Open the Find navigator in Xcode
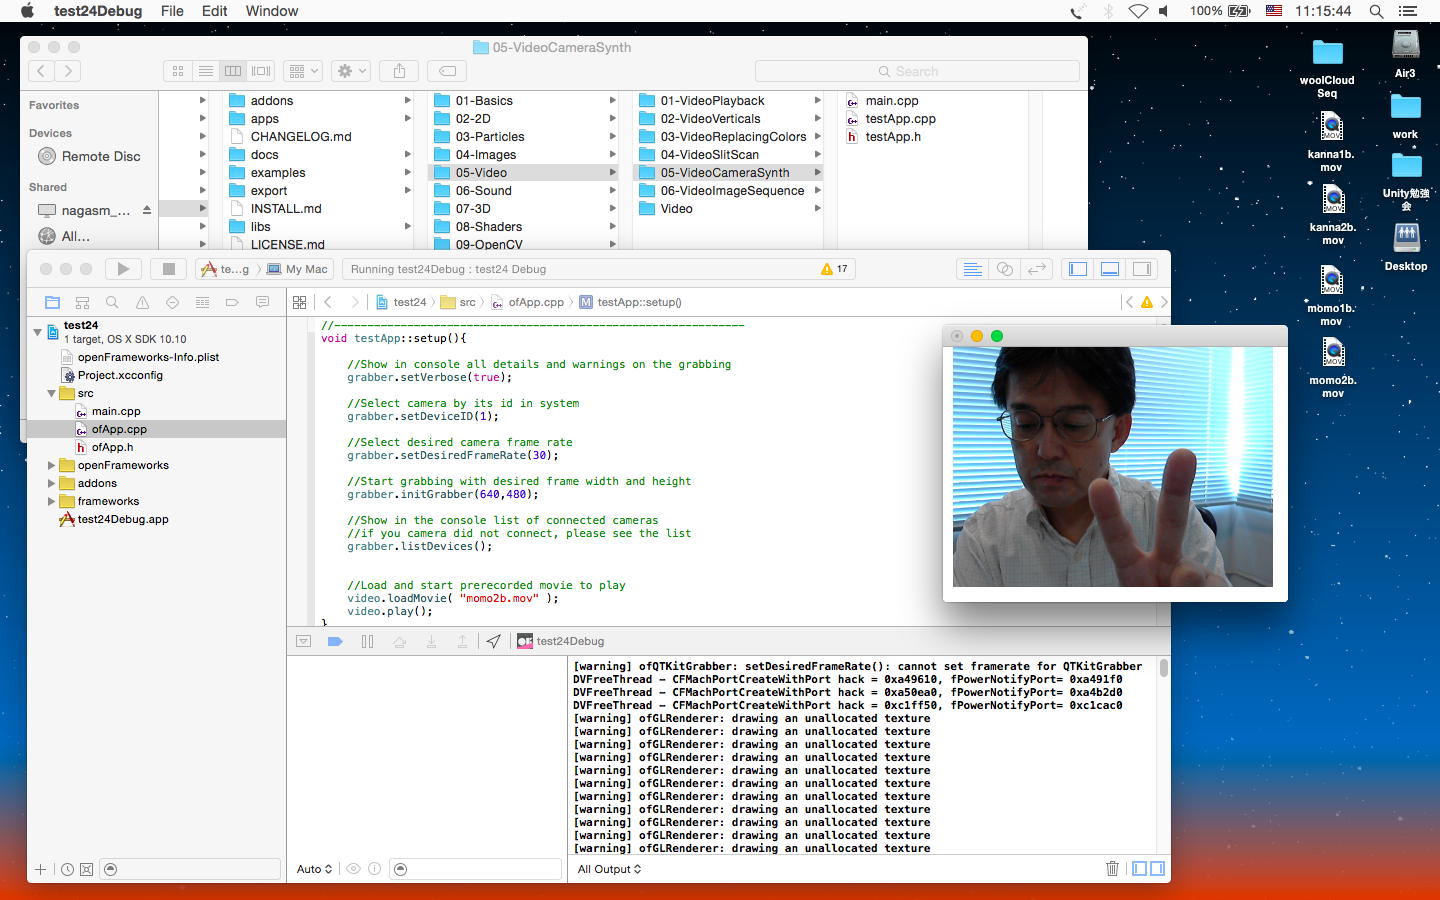This screenshot has width=1440, height=900. (x=112, y=302)
